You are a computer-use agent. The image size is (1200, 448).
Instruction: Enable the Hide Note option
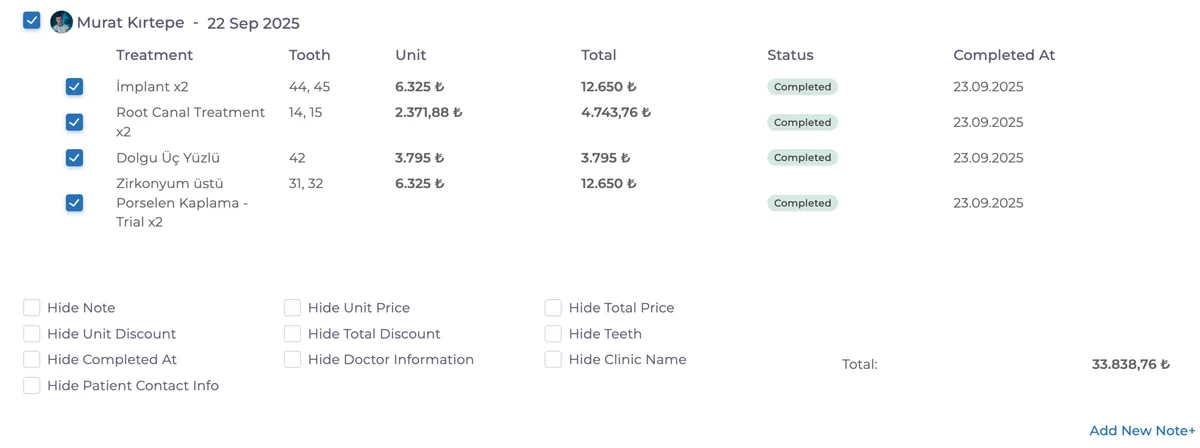[32, 308]
